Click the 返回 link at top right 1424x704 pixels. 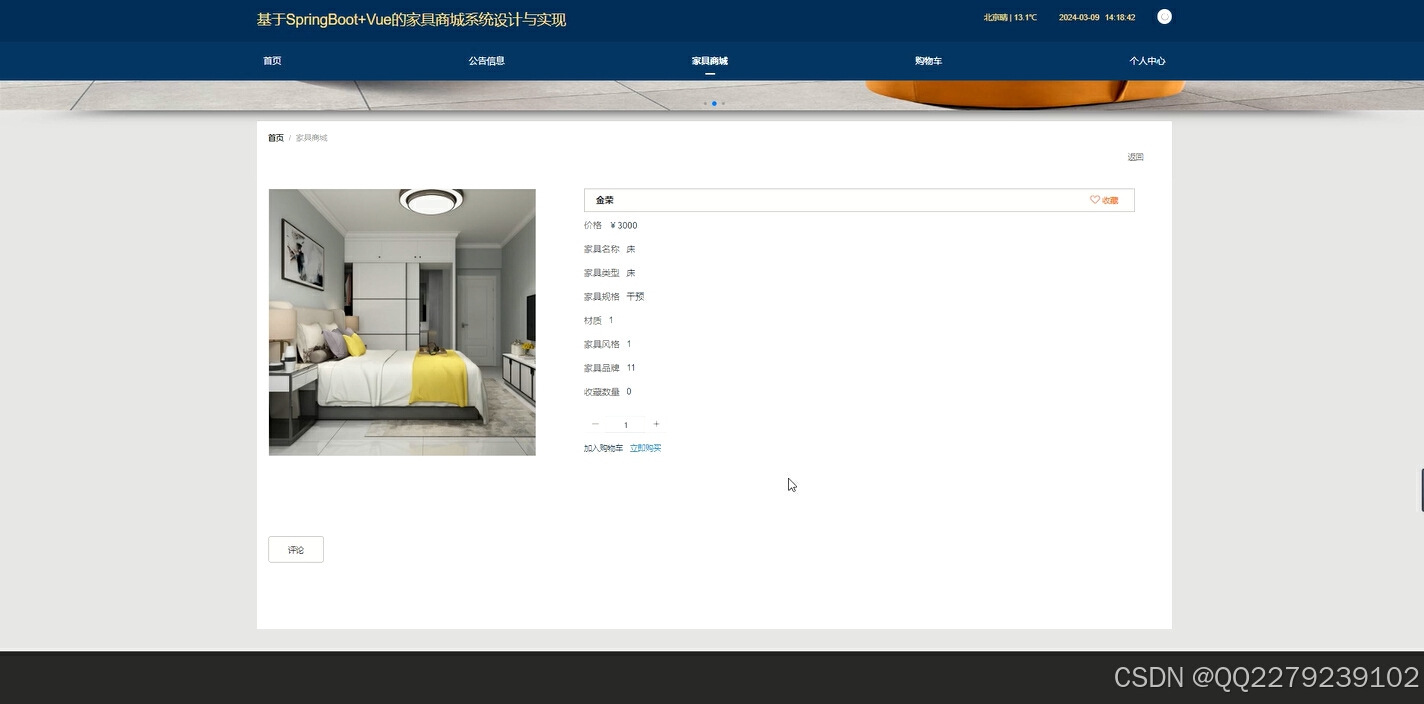coord(1135,157)
